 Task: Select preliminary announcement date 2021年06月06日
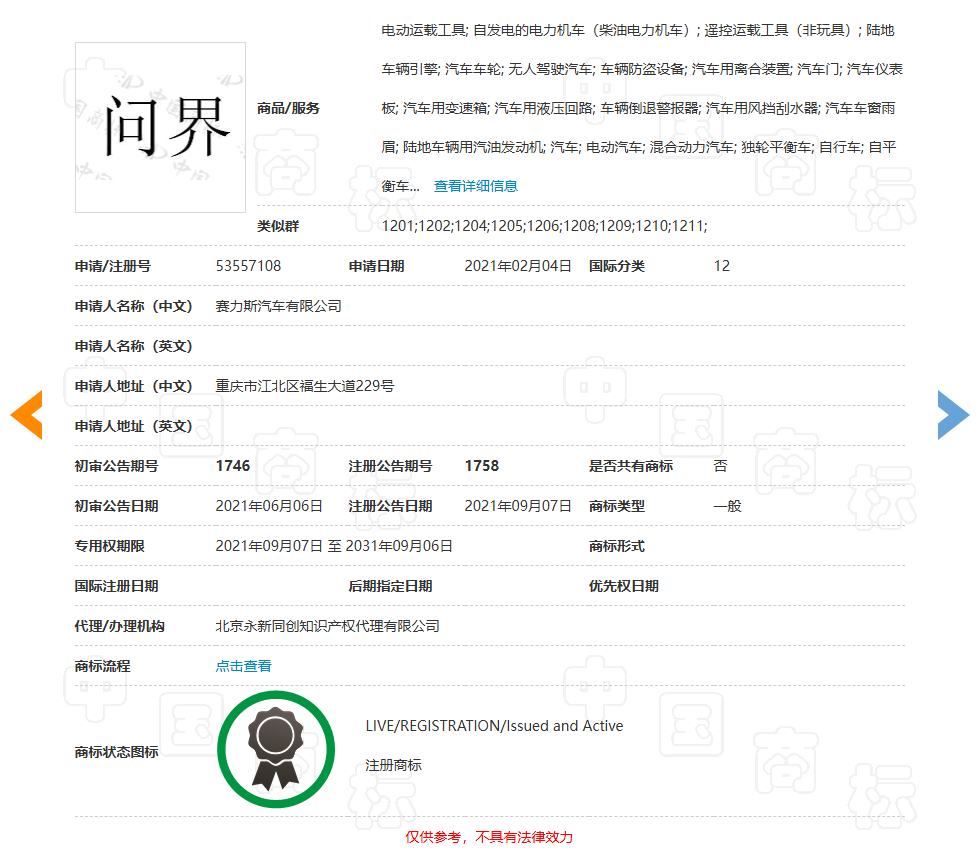tap(269, 506)
